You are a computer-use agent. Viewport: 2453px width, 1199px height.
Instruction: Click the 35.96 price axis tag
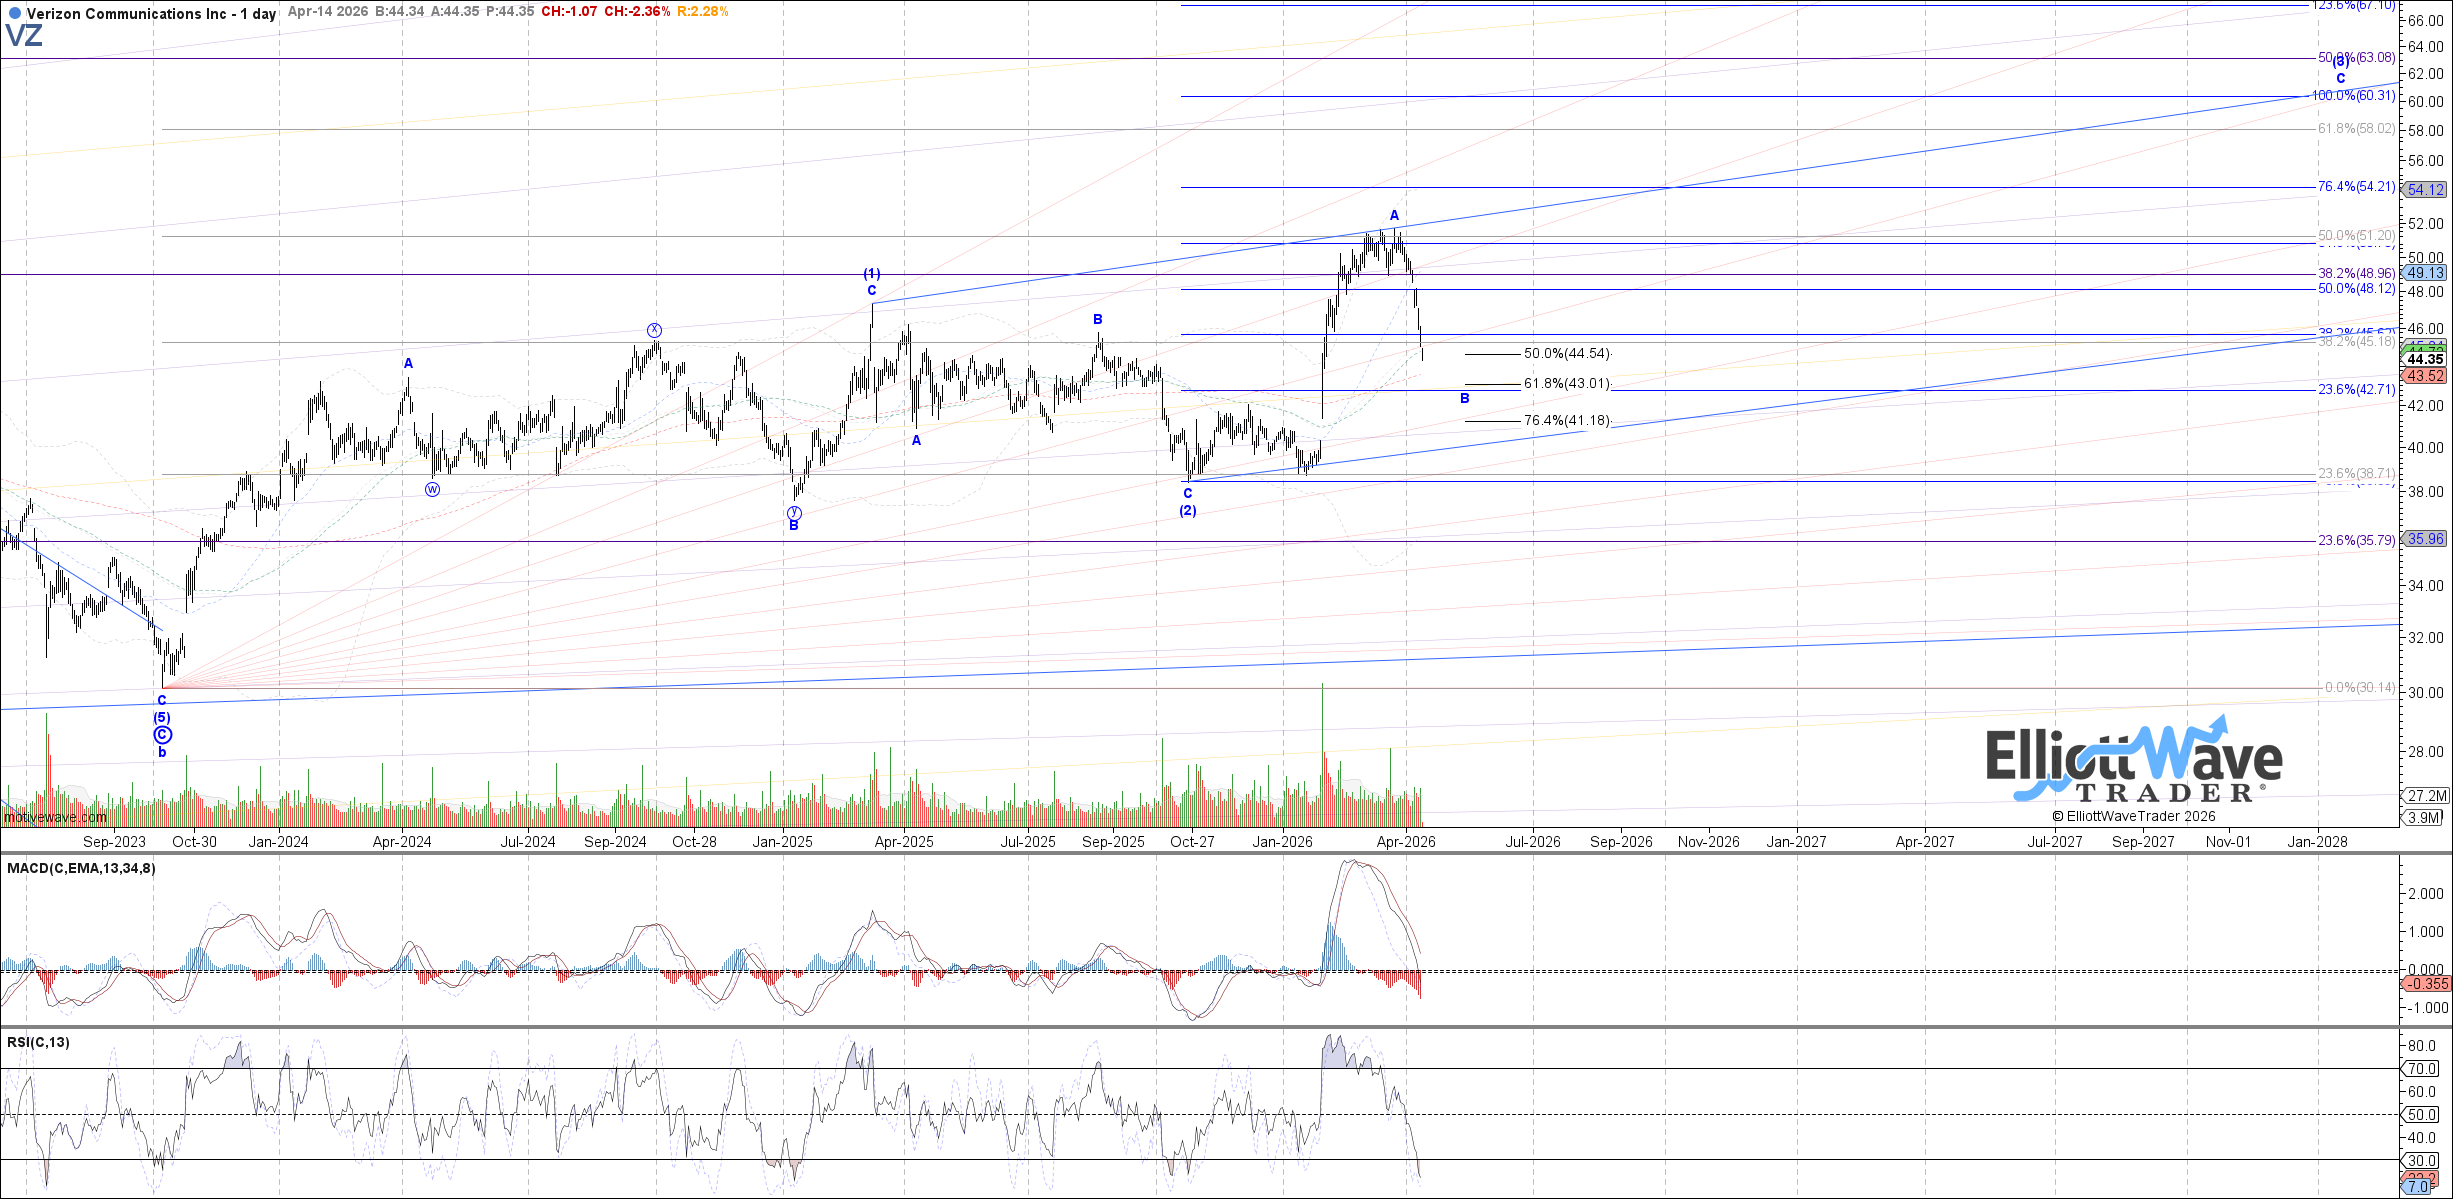(x=2426, y=539)
